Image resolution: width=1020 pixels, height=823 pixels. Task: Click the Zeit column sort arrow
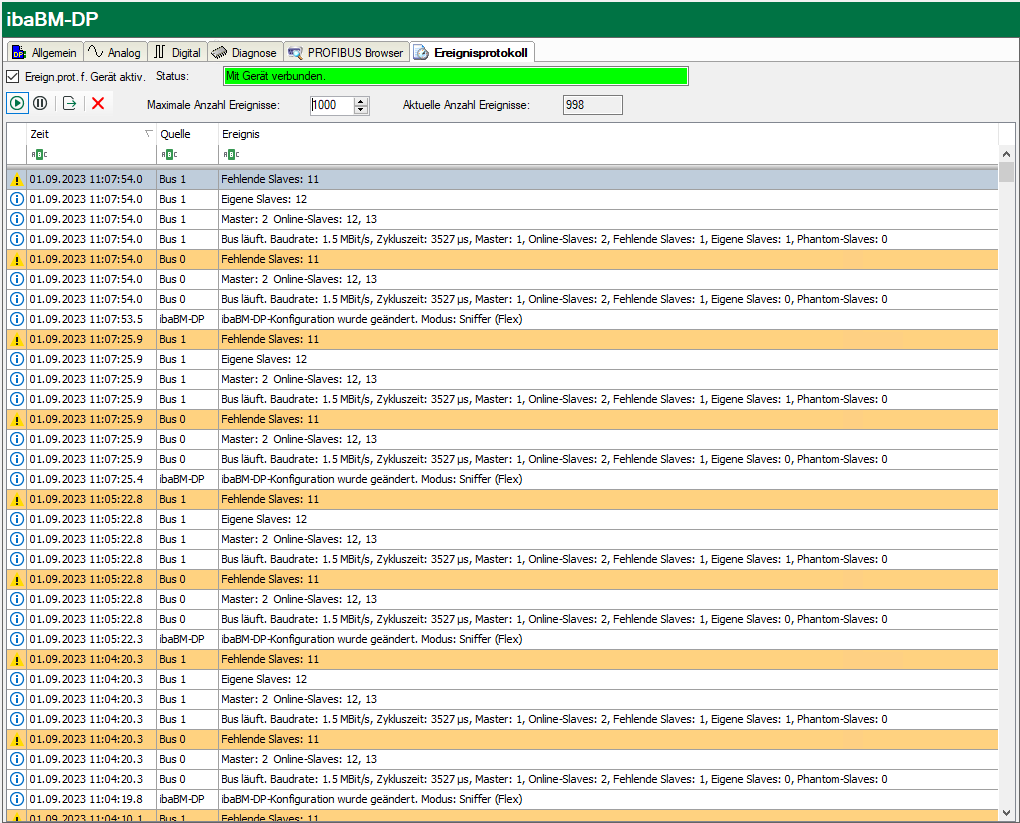coord(149,133)
